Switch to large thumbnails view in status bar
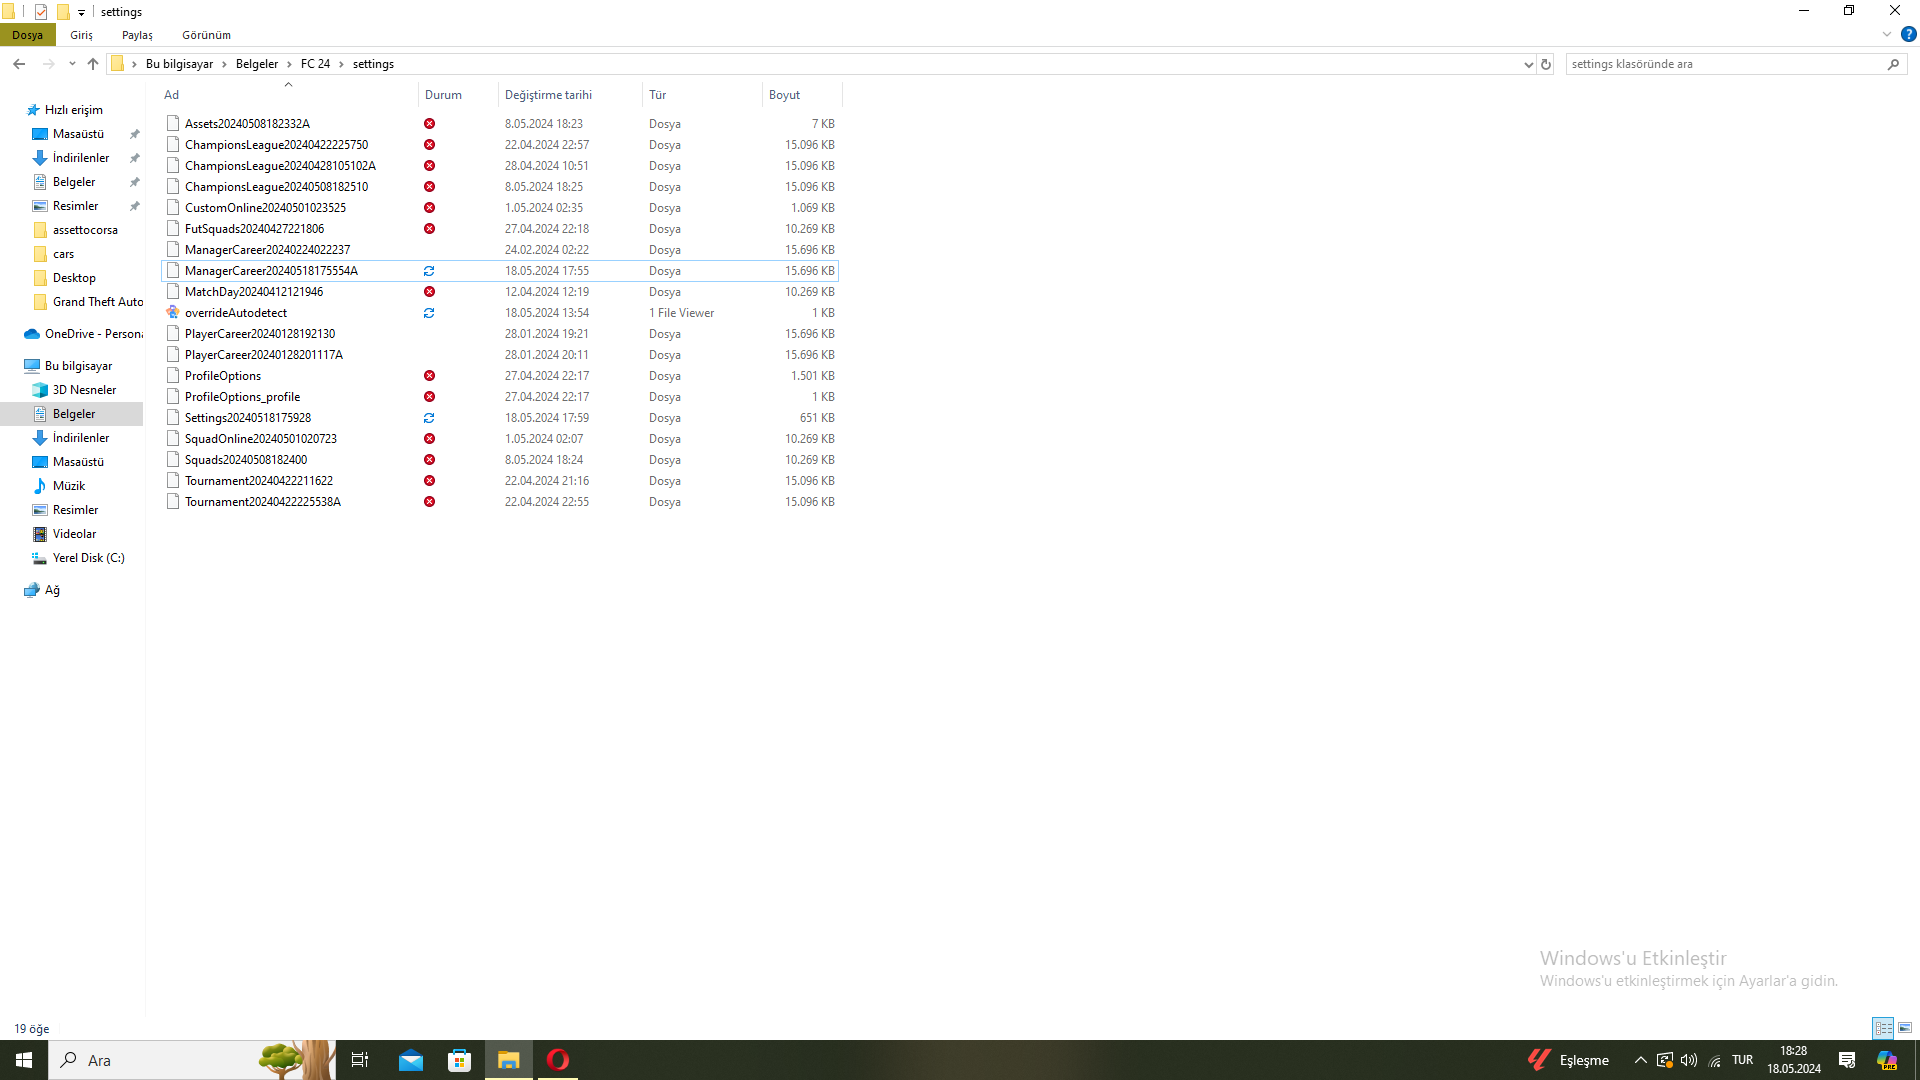The image size is (1920, 1080). coord(1904,1027)
